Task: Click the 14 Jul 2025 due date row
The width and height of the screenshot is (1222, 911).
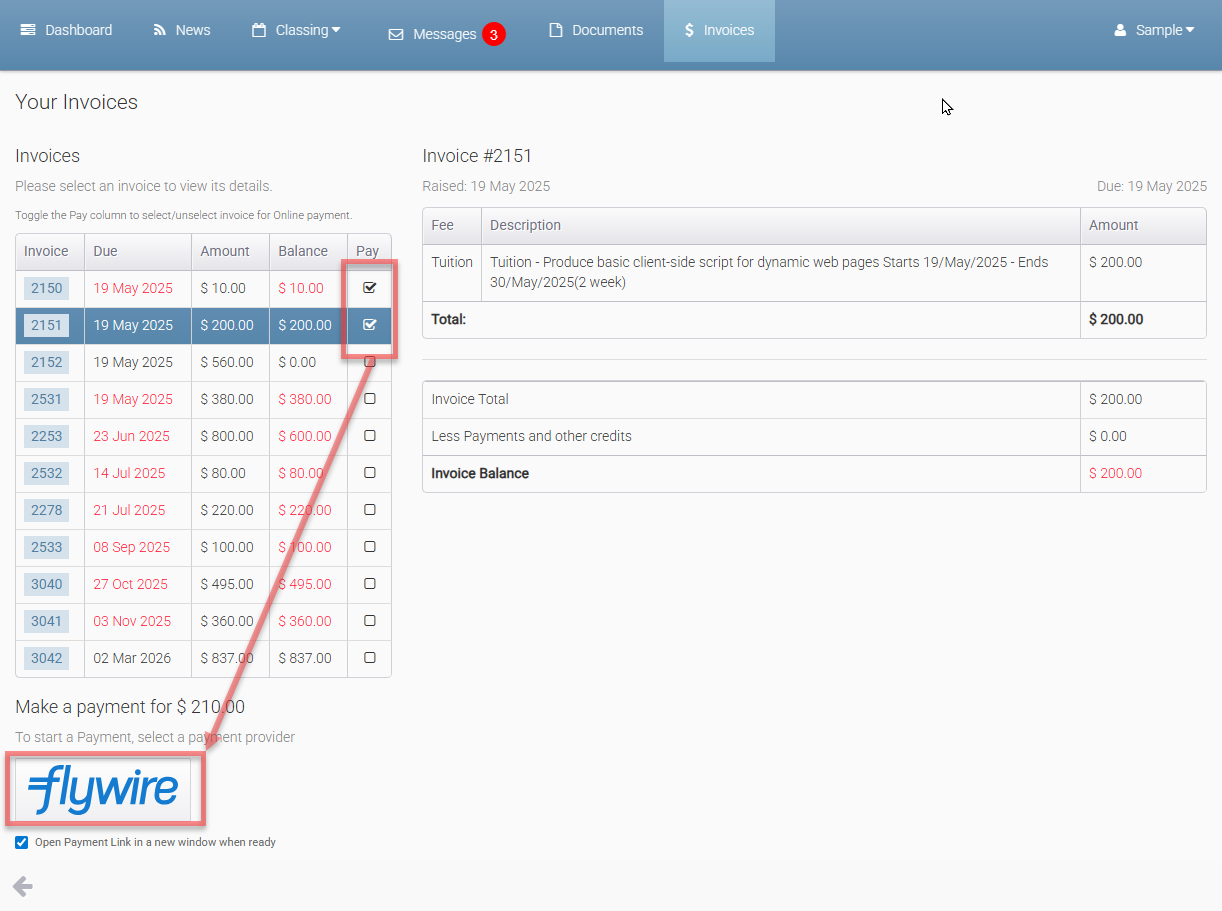Action: (x=129, y=473)
